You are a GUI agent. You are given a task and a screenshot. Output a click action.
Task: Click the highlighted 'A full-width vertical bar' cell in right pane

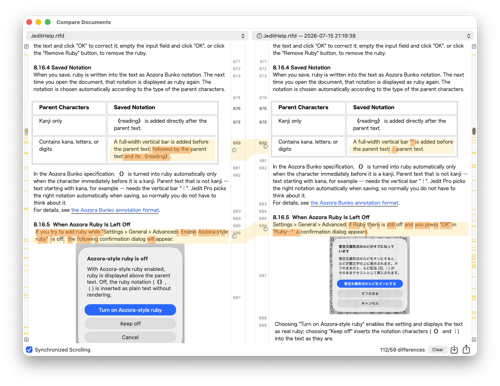pyautogui.click(x=403, y=145)
